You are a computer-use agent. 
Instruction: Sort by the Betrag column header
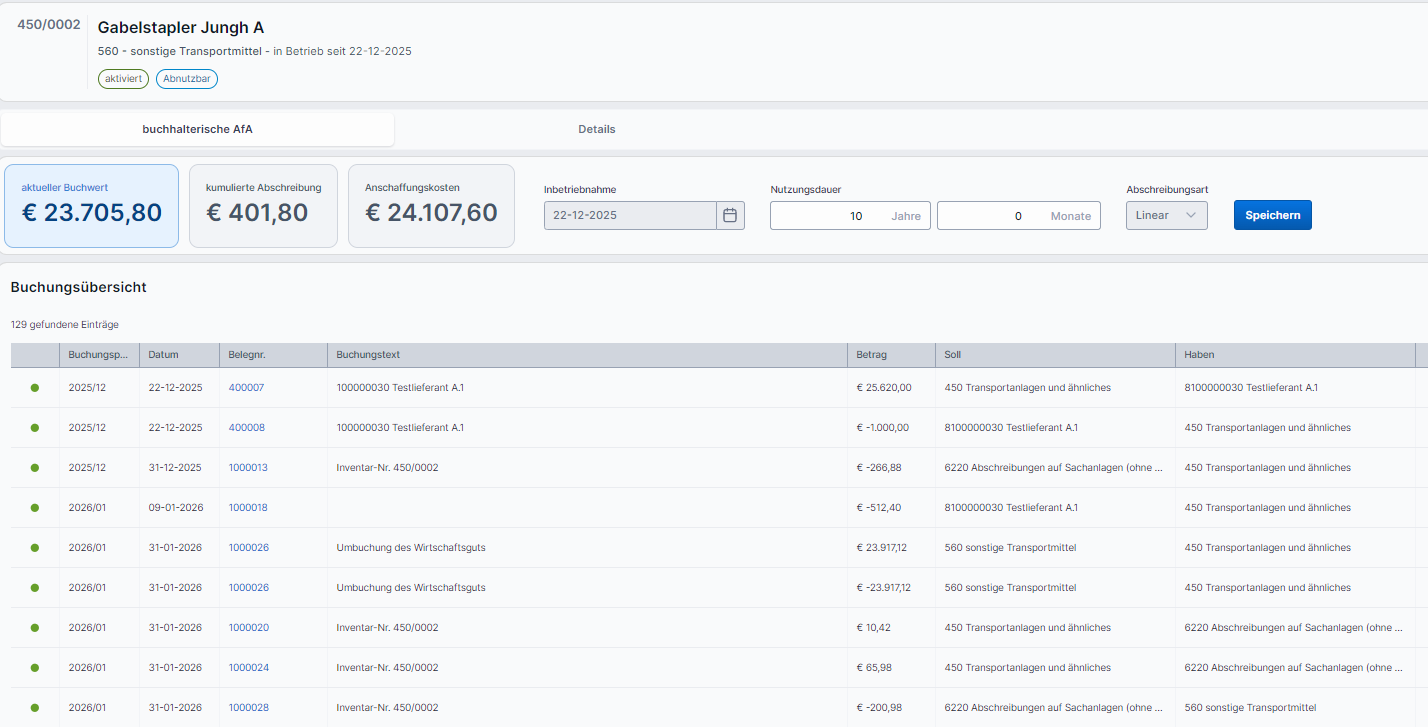(872, 355)
